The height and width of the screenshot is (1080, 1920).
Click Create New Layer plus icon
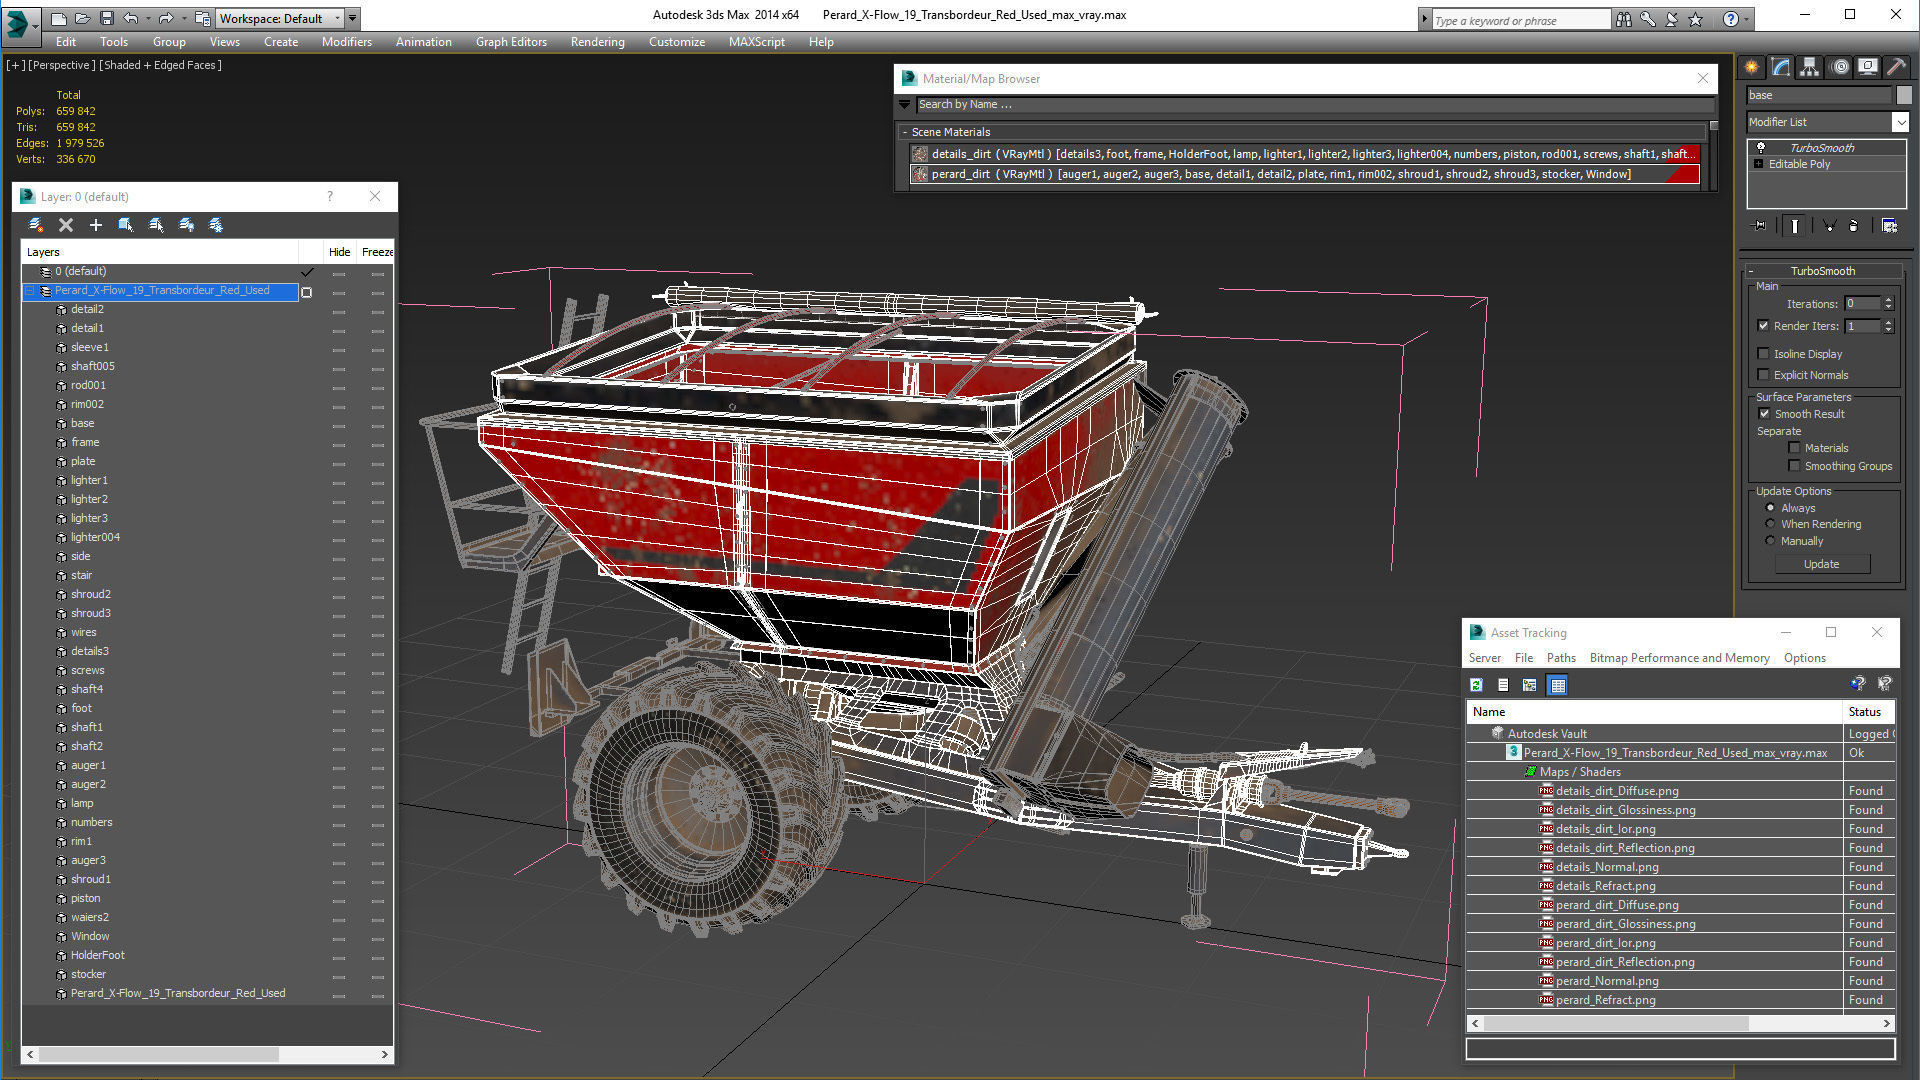(x=96, y=225)
